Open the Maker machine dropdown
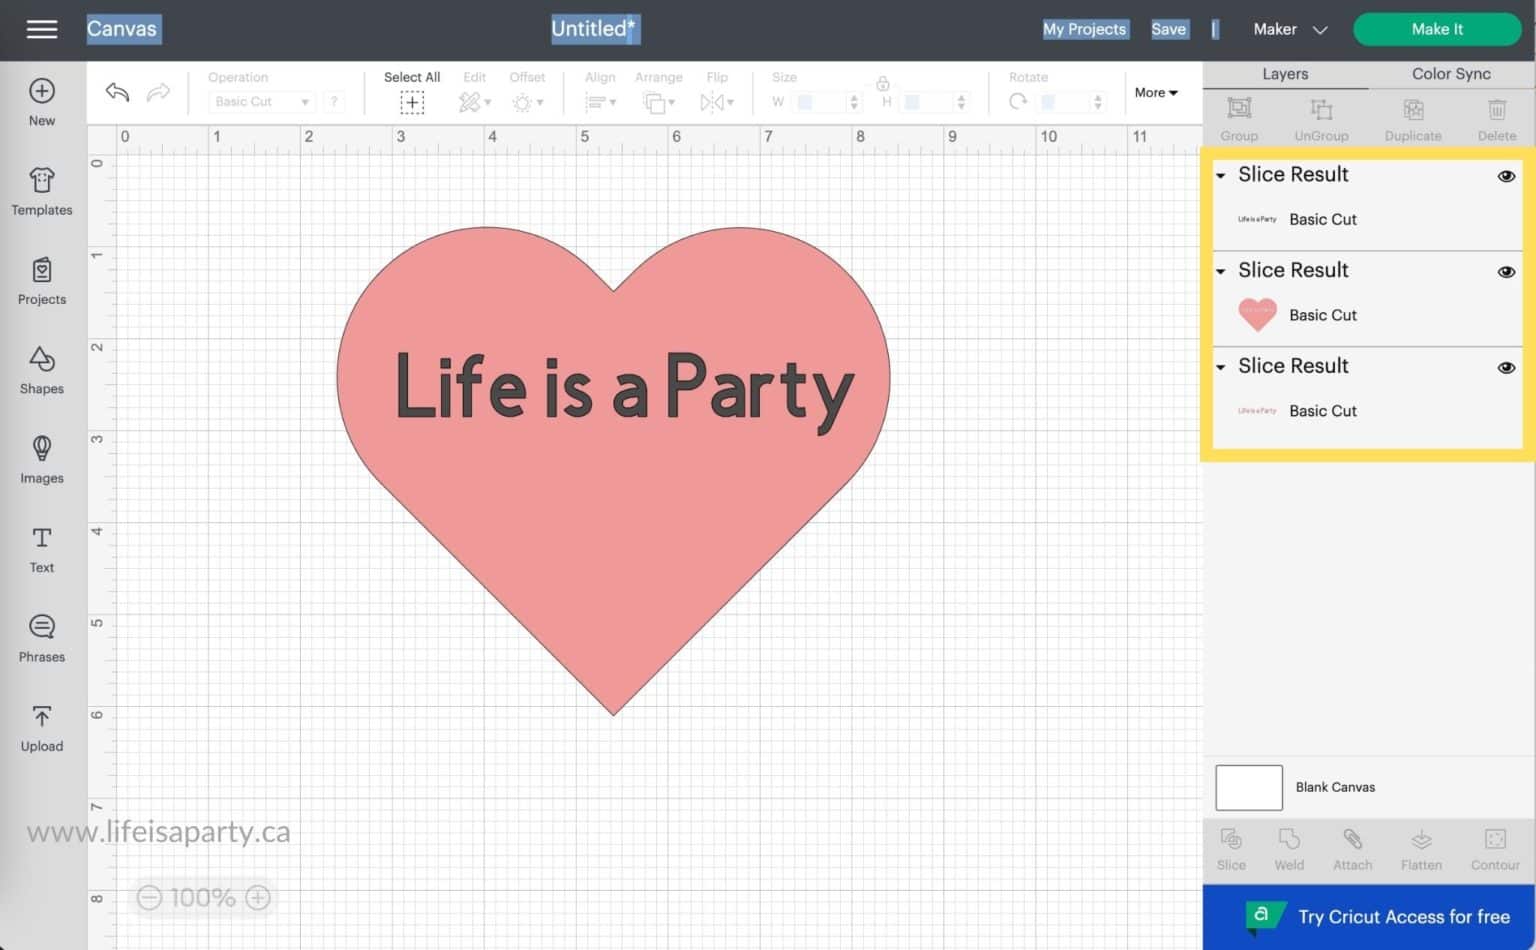Viewport: 1536px width, 950px height. point(1289,29)
